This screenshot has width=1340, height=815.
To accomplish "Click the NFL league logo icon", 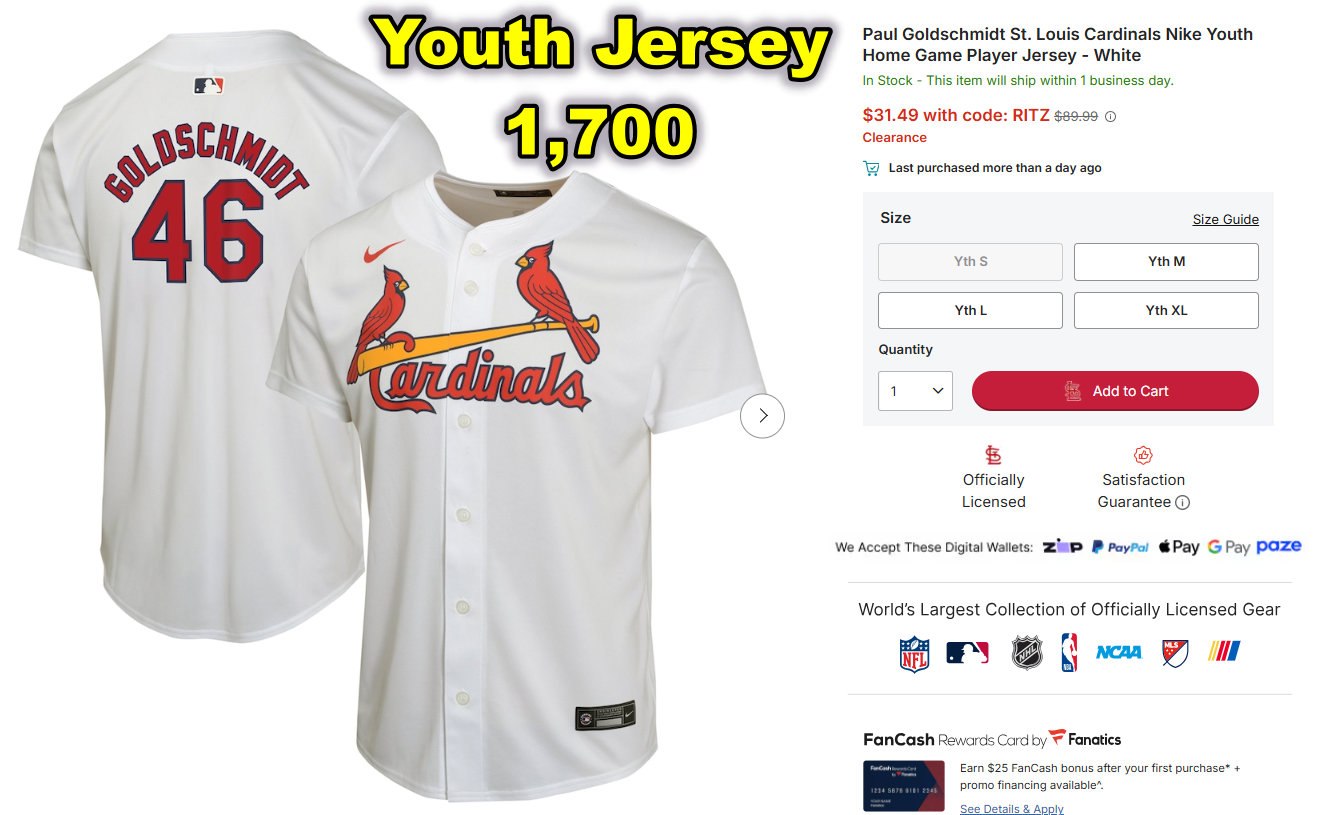I will [914, 653].
